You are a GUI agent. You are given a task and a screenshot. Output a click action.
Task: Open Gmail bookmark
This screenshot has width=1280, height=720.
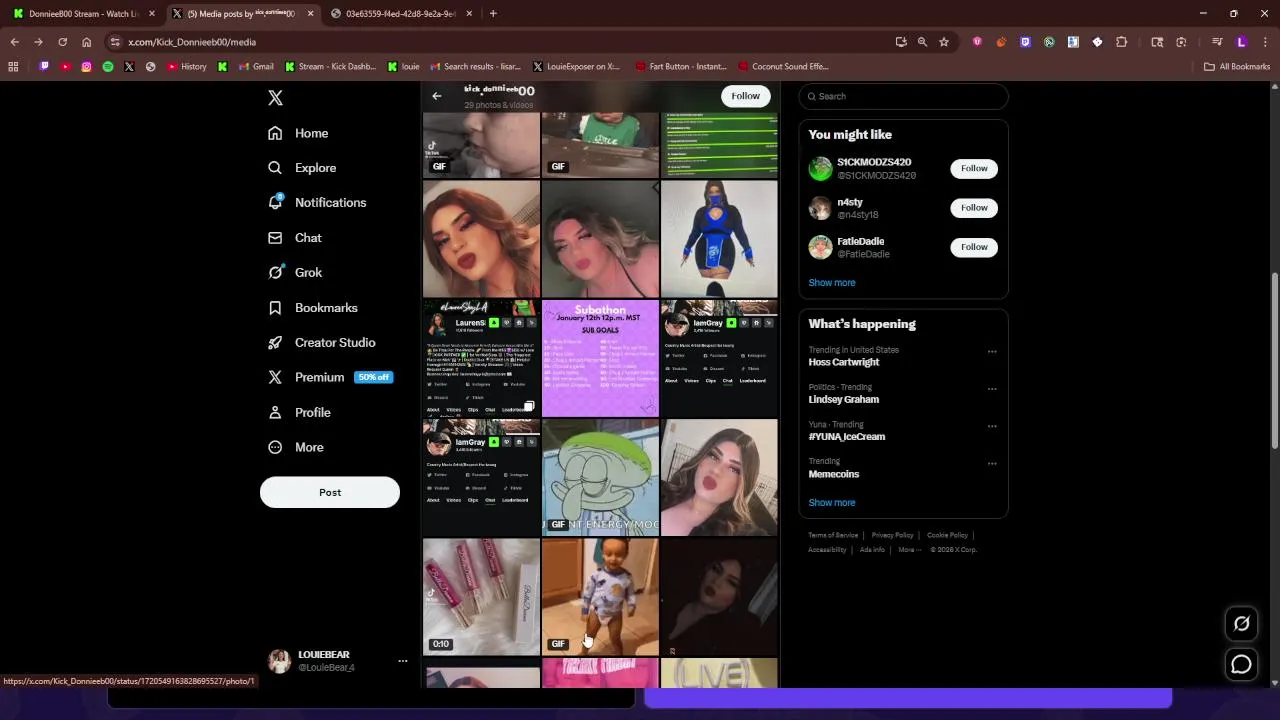[x=256, y=67]
